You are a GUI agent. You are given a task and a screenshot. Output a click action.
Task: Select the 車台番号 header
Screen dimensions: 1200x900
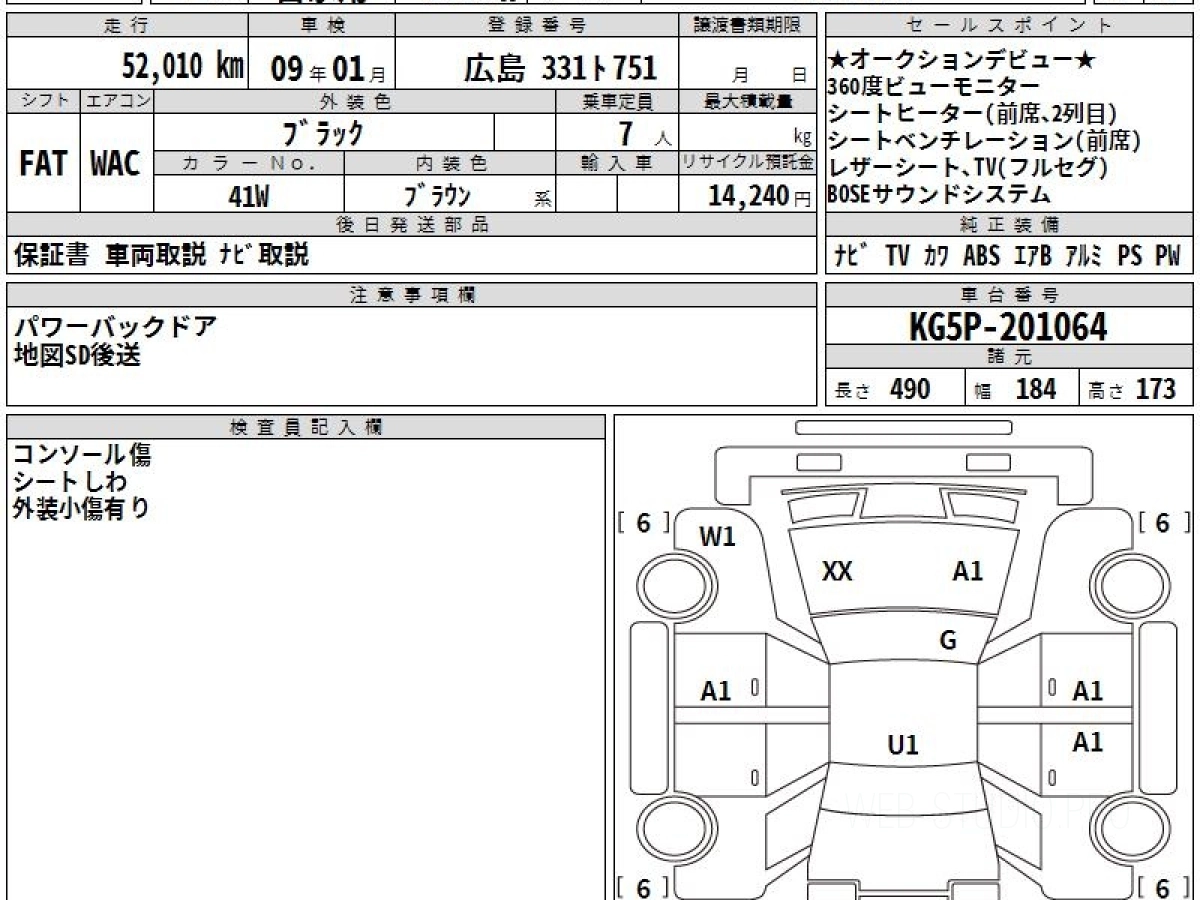1009,295
